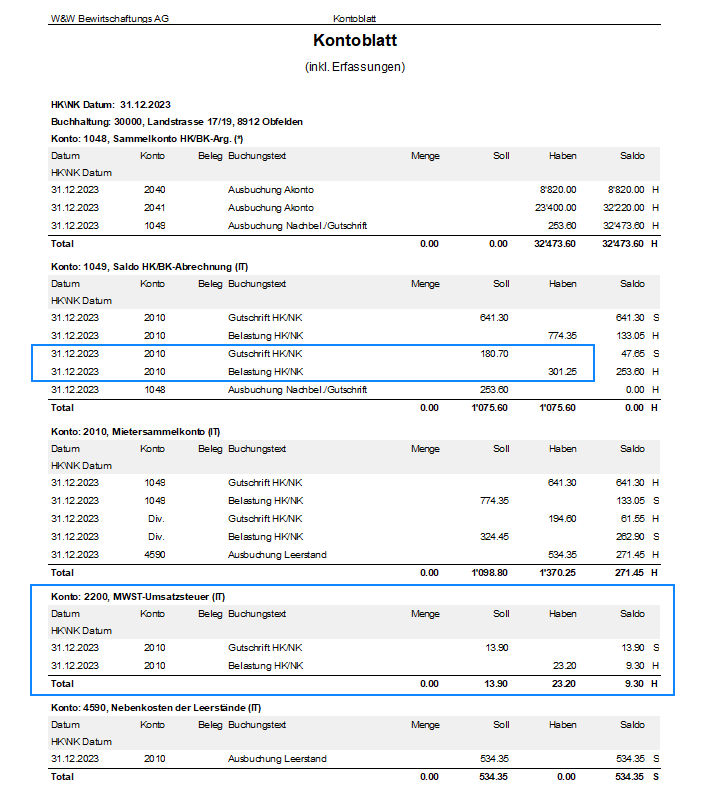Click Ausbuchung Akonto in the 2040 row
The width and height of the screenshot is (706, 797).
pyautogui.click(x=271, y=190)
